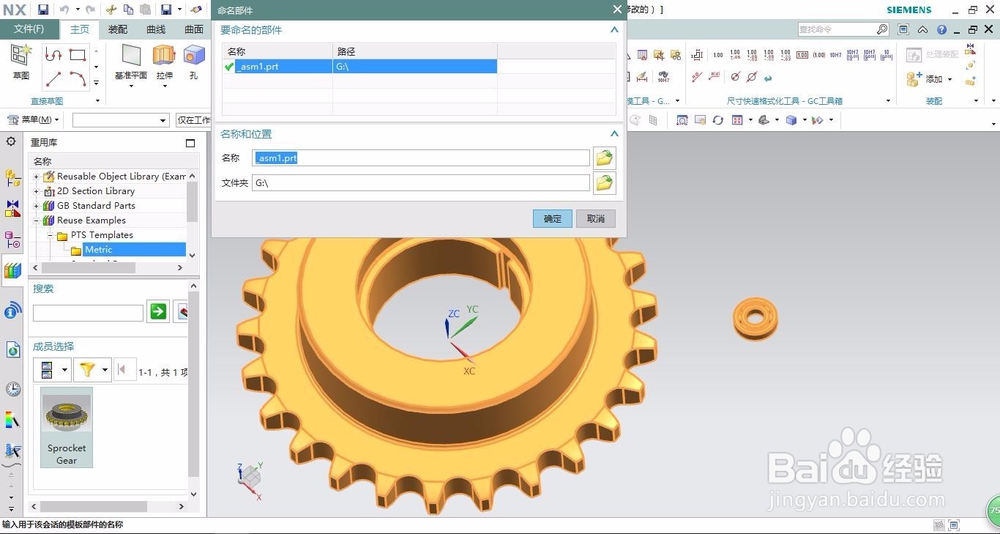The image size is (1000, 534).
Task: Browse for folder location icon
Action: click(604, 183)
